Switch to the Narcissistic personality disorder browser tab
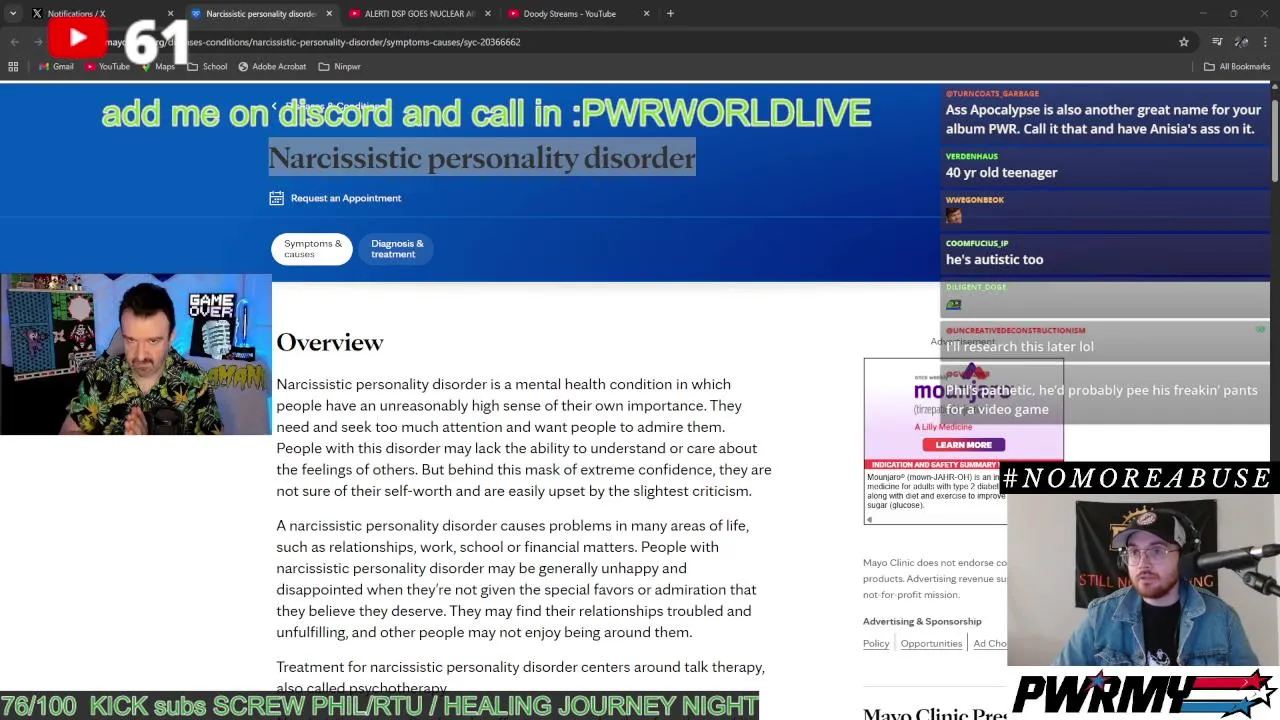Image resolution: width=1280 pixels, height=720 pixels. (x=262, y=14)
